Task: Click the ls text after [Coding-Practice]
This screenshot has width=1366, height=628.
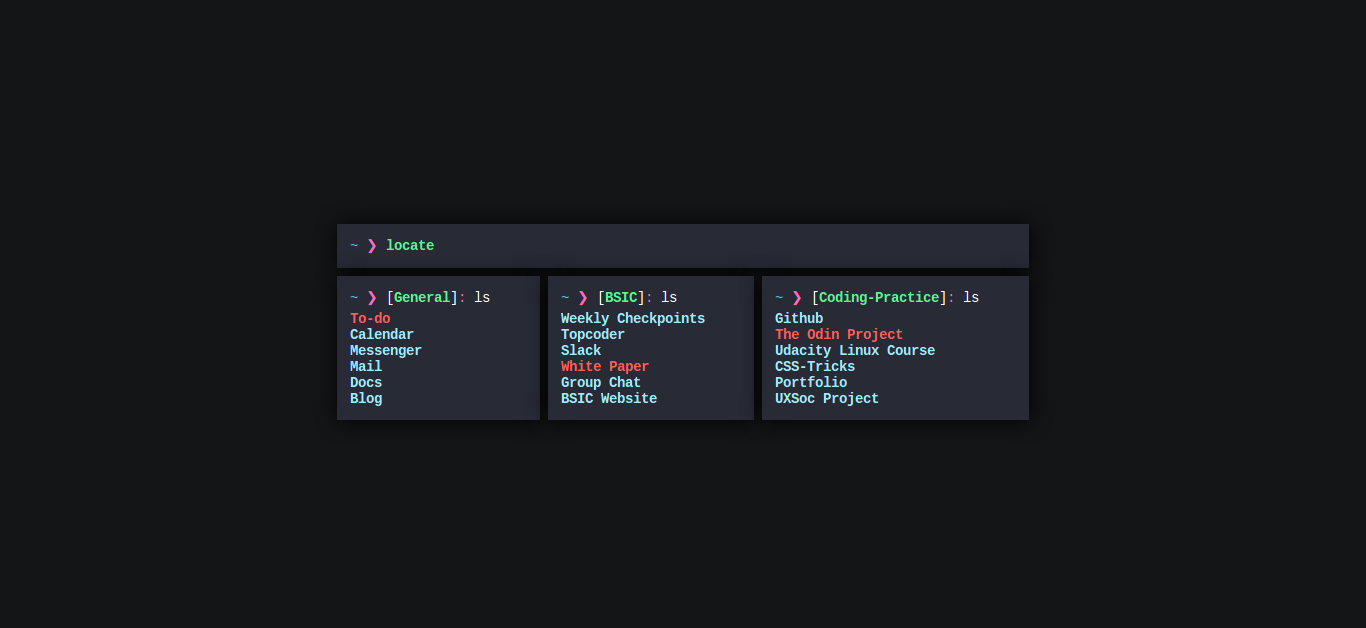Action: (971, 298)
